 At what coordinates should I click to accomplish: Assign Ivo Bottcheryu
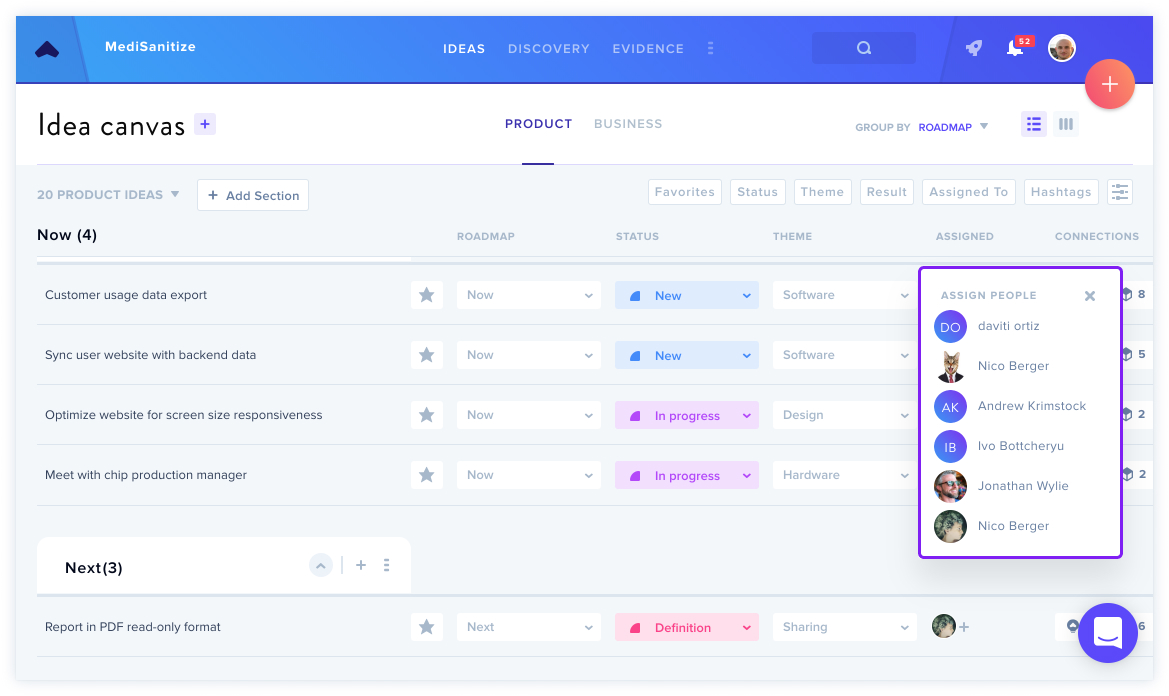[x=1020, y=446]
